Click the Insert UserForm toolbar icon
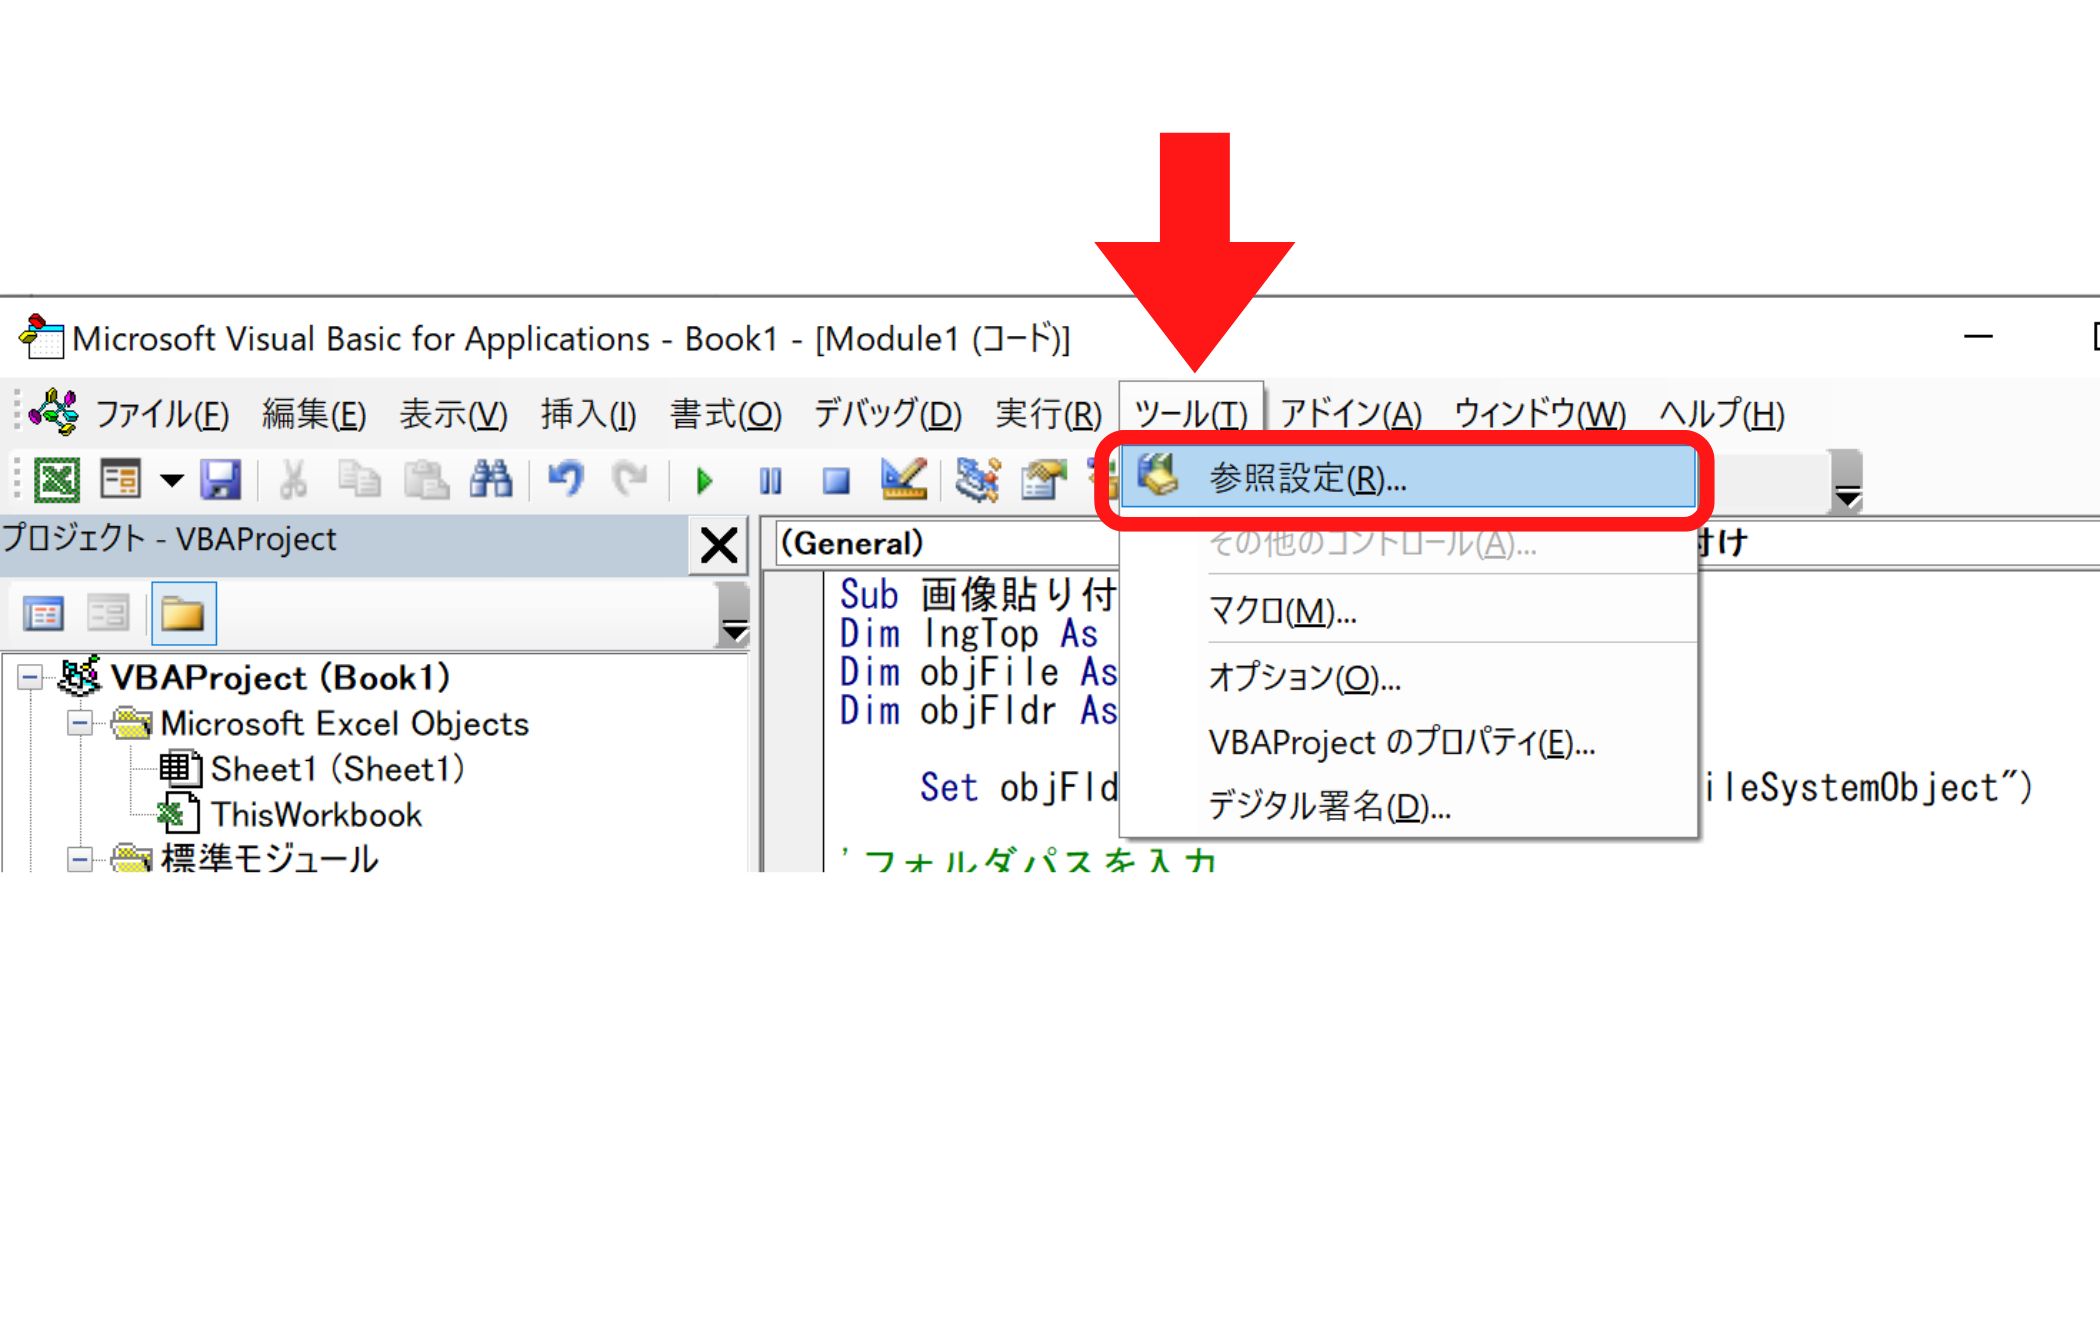 [x=121, y=481]
